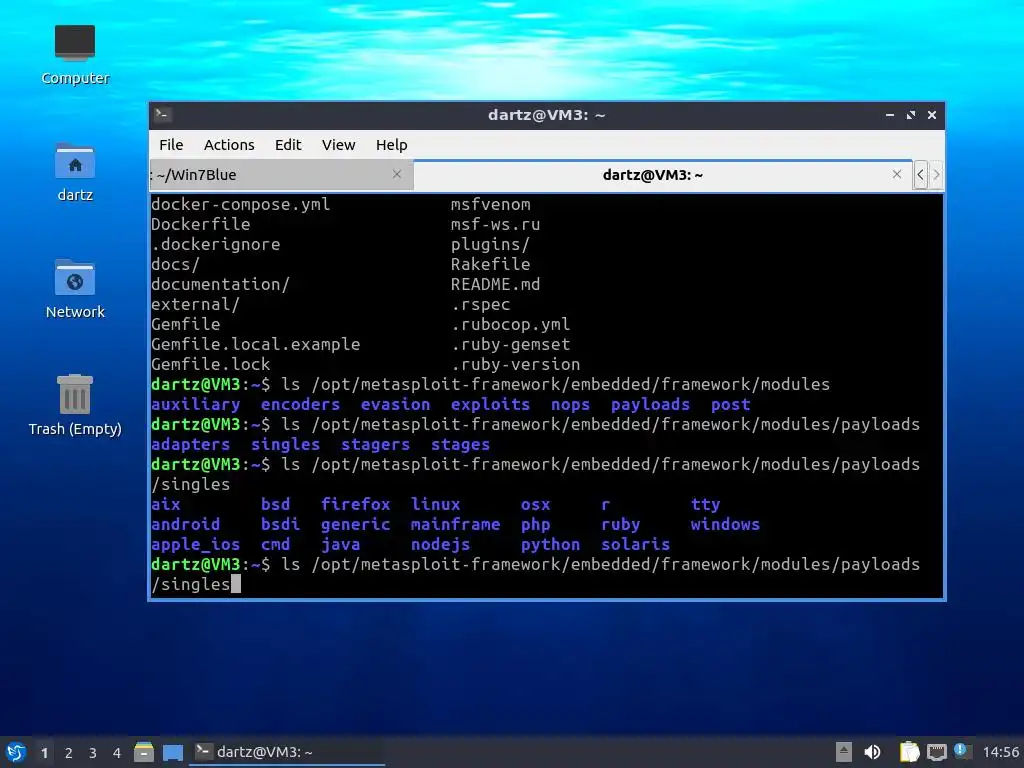Click 'android' in the singles listing
1024x768 pixels.
click(185, 524)
